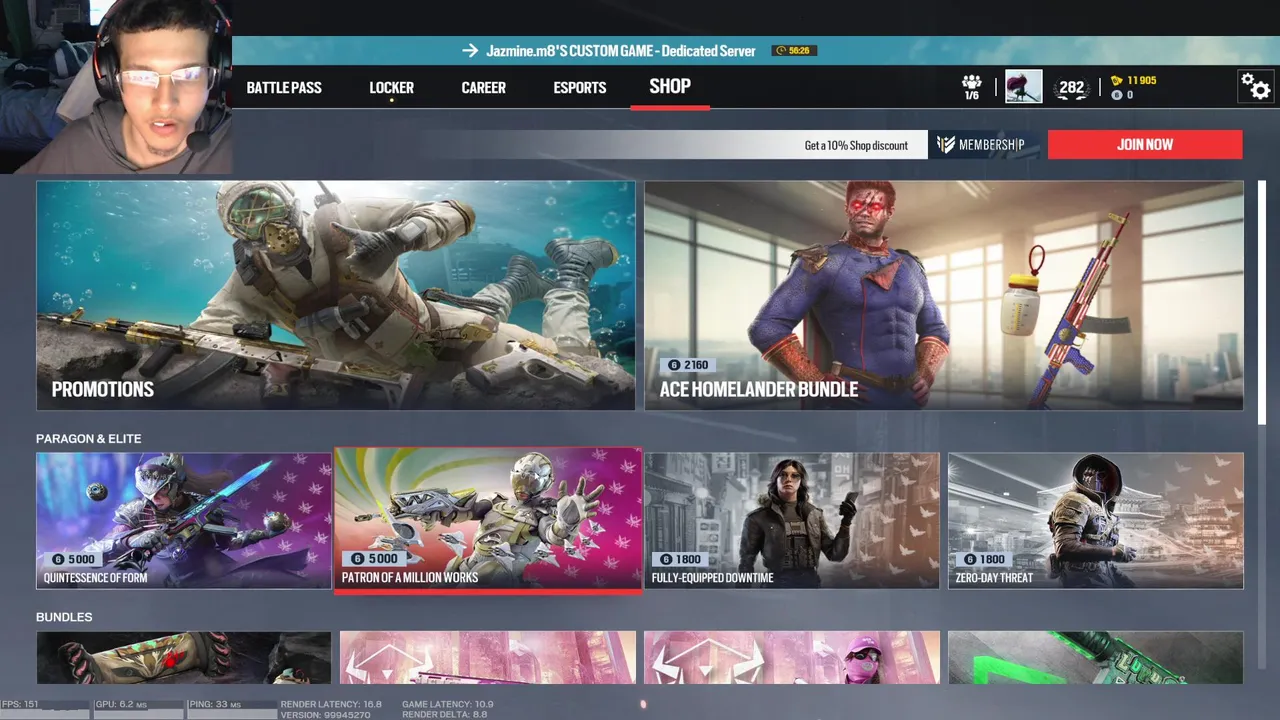
Task: Click the 1800 price on Fully-Equipped Downtime
Action: click(x=680, y=559)
